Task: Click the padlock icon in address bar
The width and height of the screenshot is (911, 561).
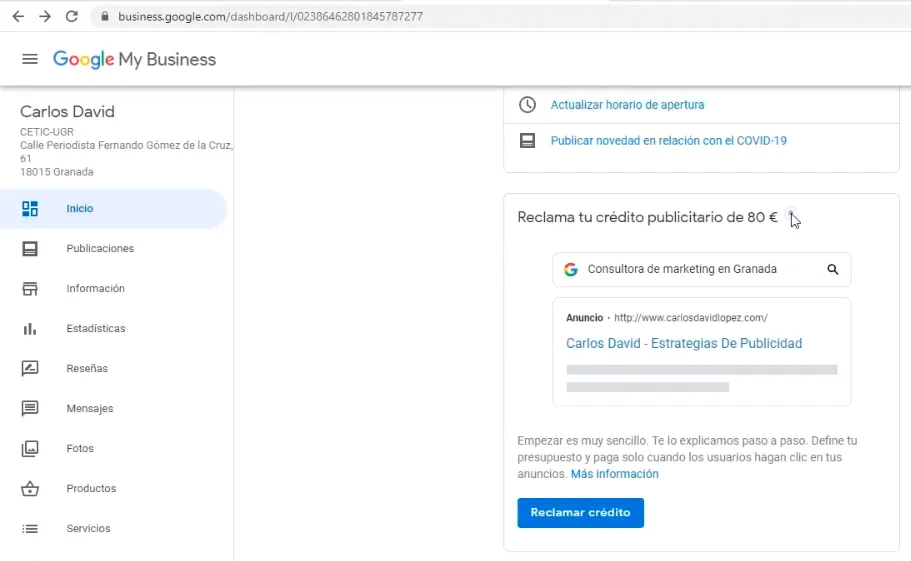Action: [x=105, y=16]
